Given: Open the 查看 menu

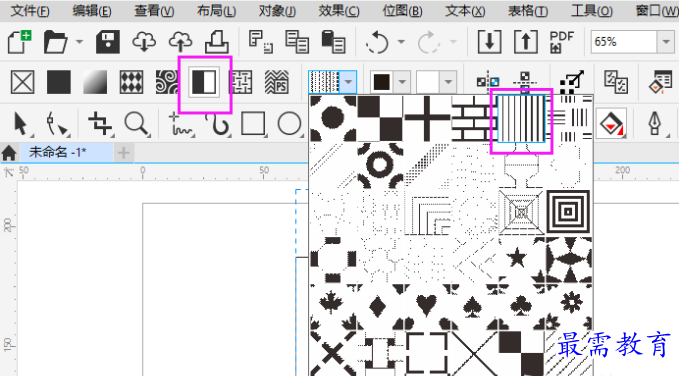Looking at the screenshot, I should tap(154, 10).
